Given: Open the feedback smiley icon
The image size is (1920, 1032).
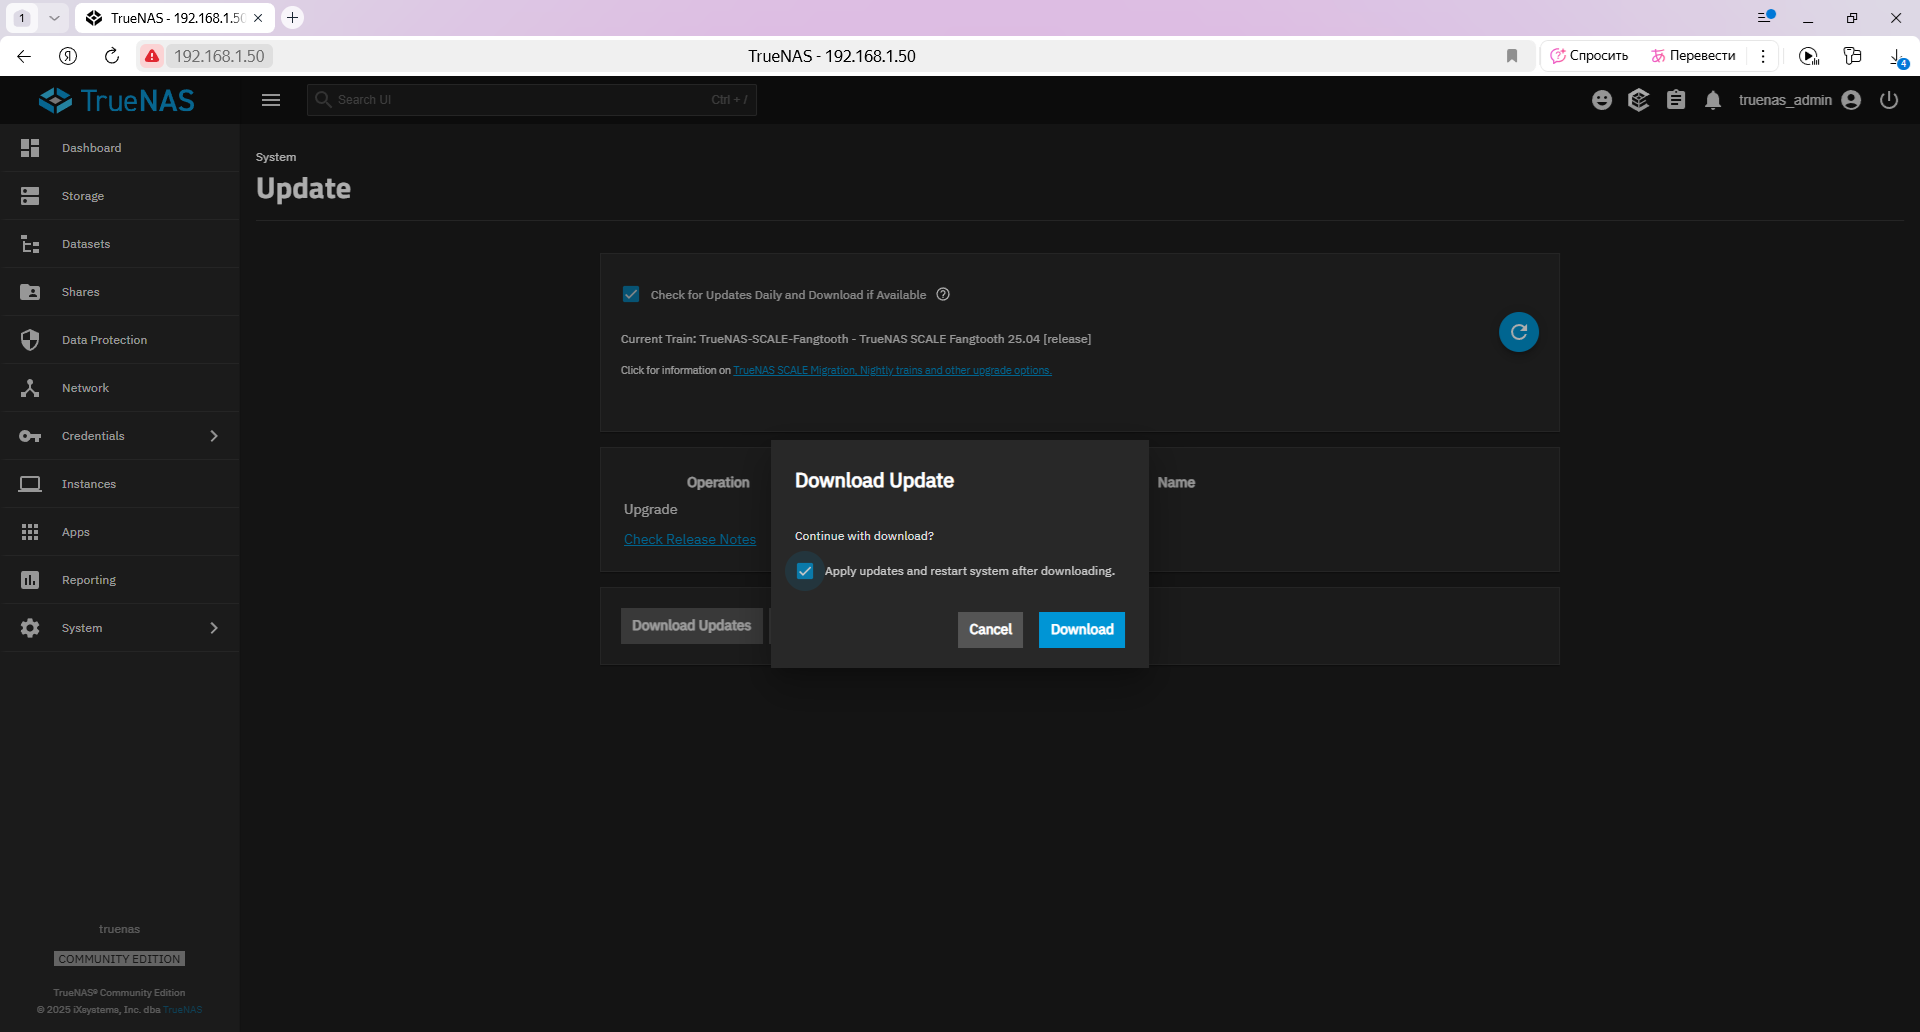Looking at the screenshot, I should point(1602,100).
